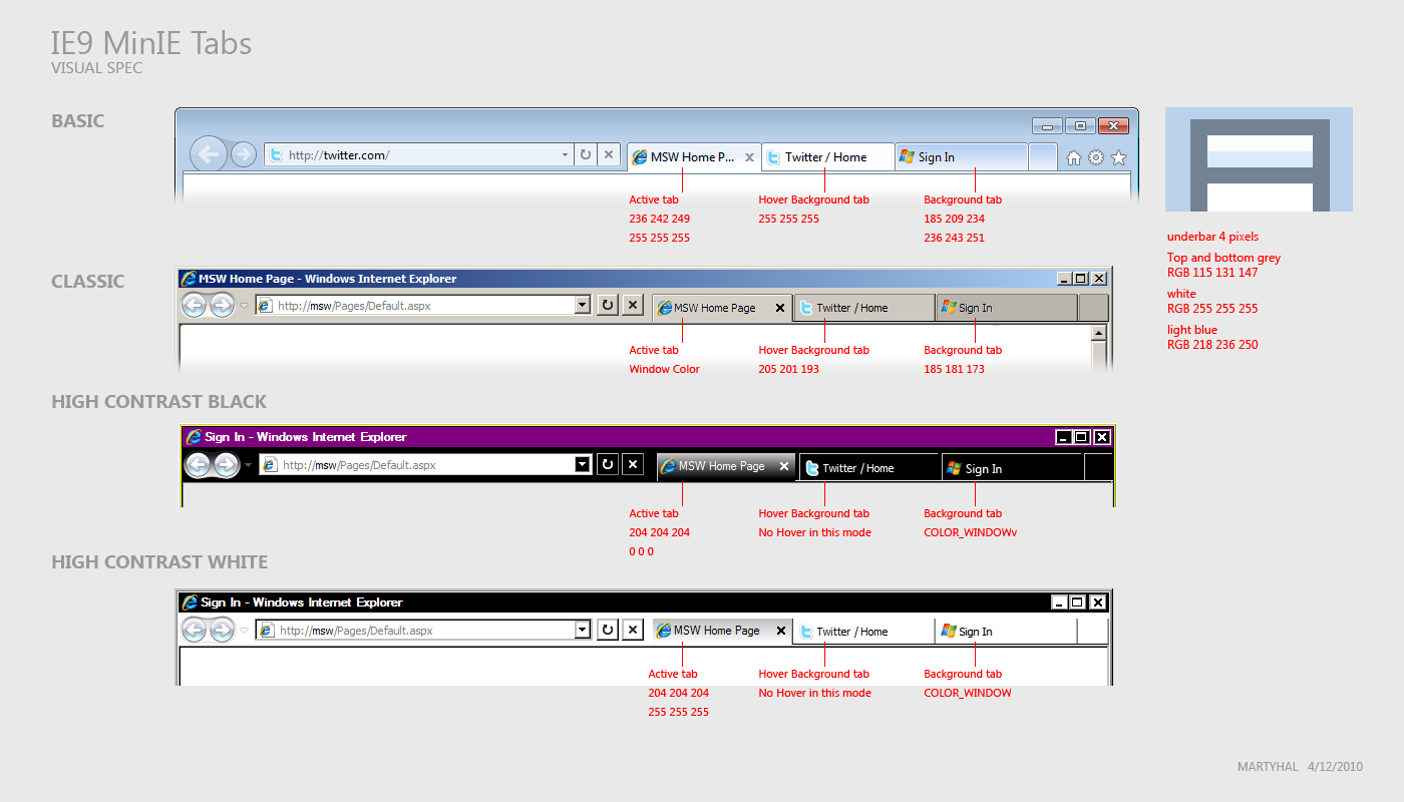The width and height of the screenshot is (1404, 802).
Task: Click scrollbar up arrow in Classic window
Action: coord(1099,333)
